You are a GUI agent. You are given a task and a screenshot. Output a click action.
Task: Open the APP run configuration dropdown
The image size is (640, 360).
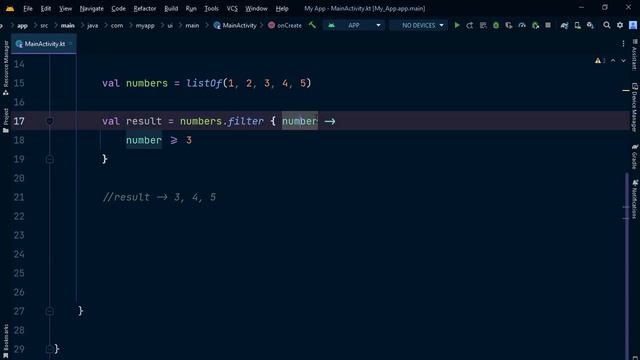click(x=354, y=25)
